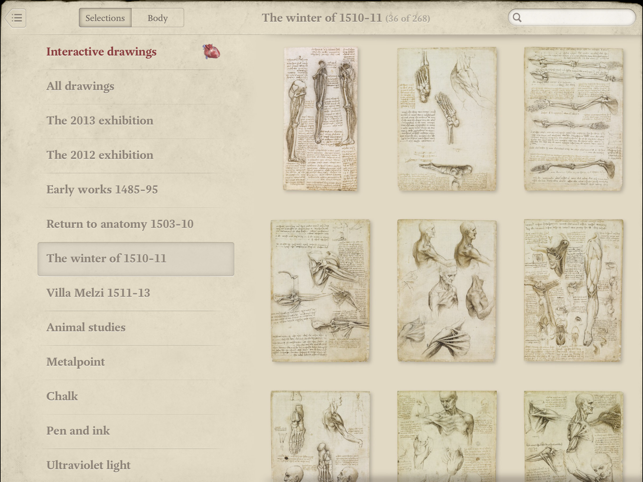View Animal studies drawings
Image resolution: width=643 pixels, height=482 pixels.
(85, 327)
